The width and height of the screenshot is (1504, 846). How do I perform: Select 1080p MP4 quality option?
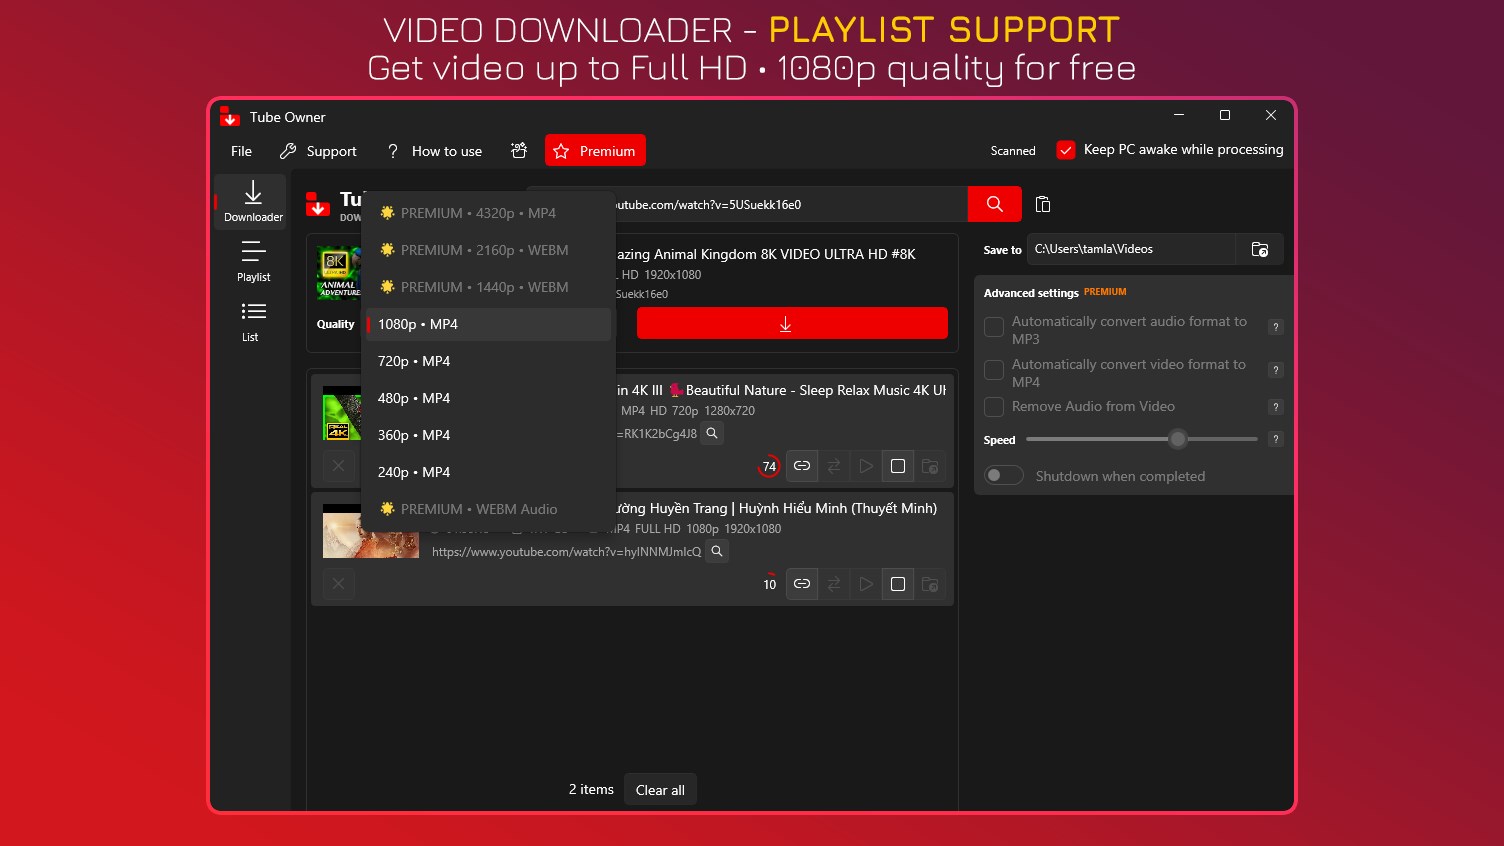tap(488, 324)
